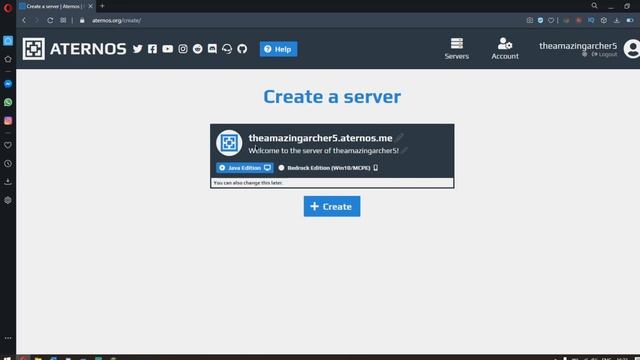Open Downloads in the sidebar
Viewport: 640px width, 360px height.
pos(8,182)
